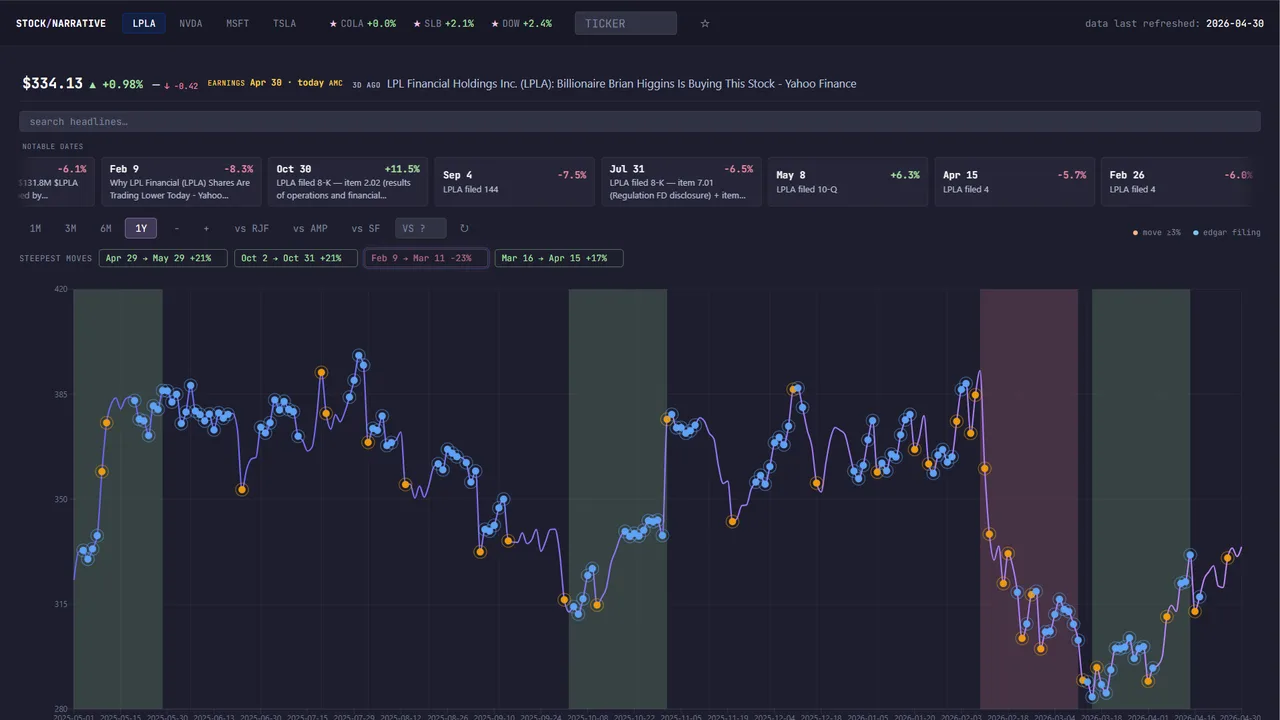
Task: Click the 385 y-axis label
Action: pos(61,394)
